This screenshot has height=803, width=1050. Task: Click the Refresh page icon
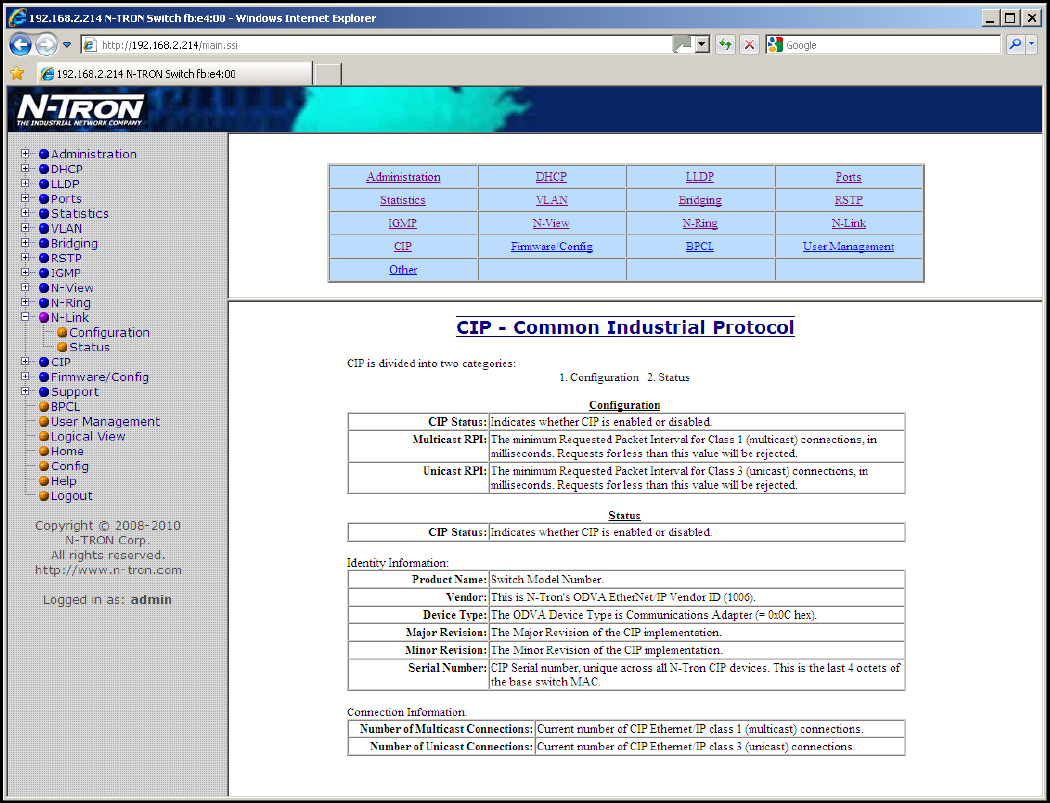725,45
